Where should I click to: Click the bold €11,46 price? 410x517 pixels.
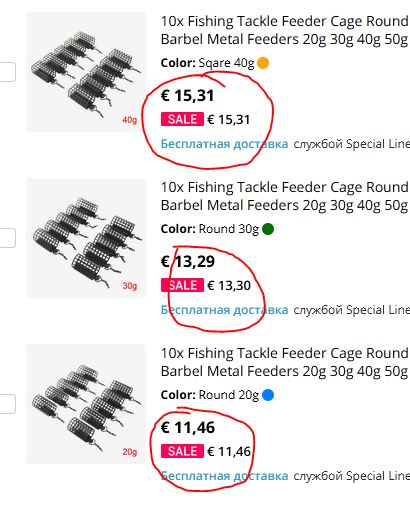(188, 428)
